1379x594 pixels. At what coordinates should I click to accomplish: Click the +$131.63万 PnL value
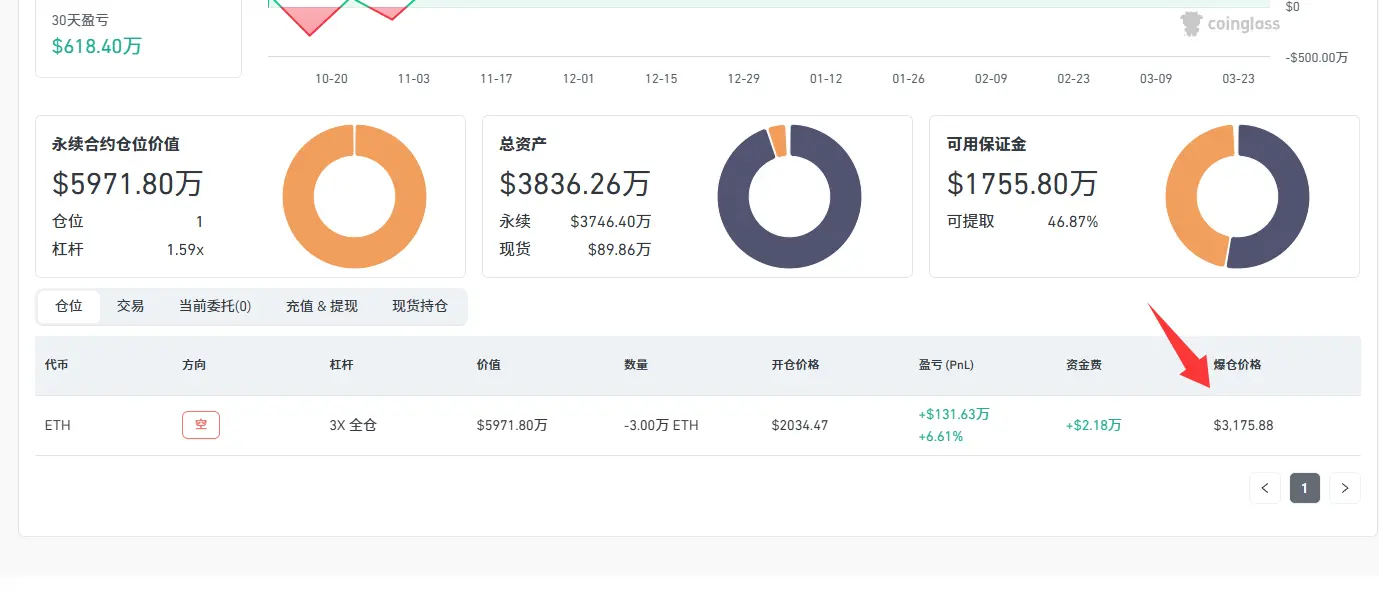pyautogui.click(x=953, y=414)
